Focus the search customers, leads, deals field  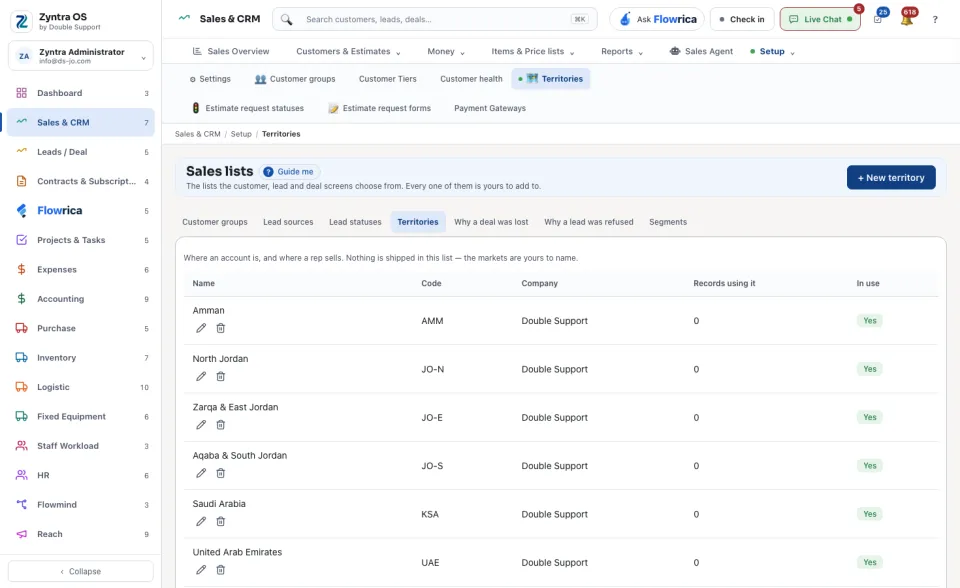[435, 20]
